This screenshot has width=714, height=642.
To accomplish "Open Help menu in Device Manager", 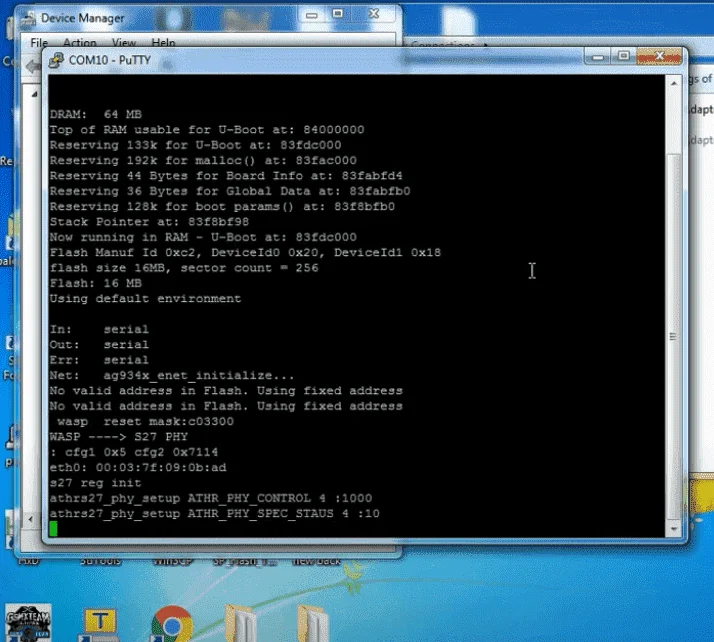I will (x=163, y=43).
